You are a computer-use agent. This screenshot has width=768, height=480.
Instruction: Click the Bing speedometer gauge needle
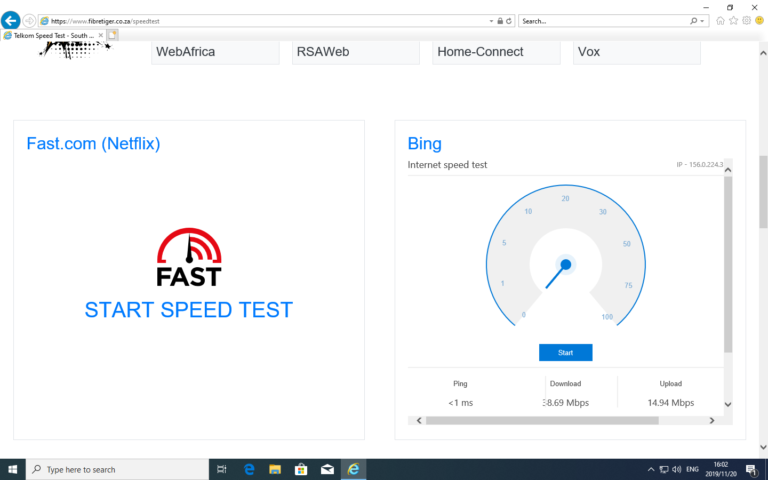[556, 276]
